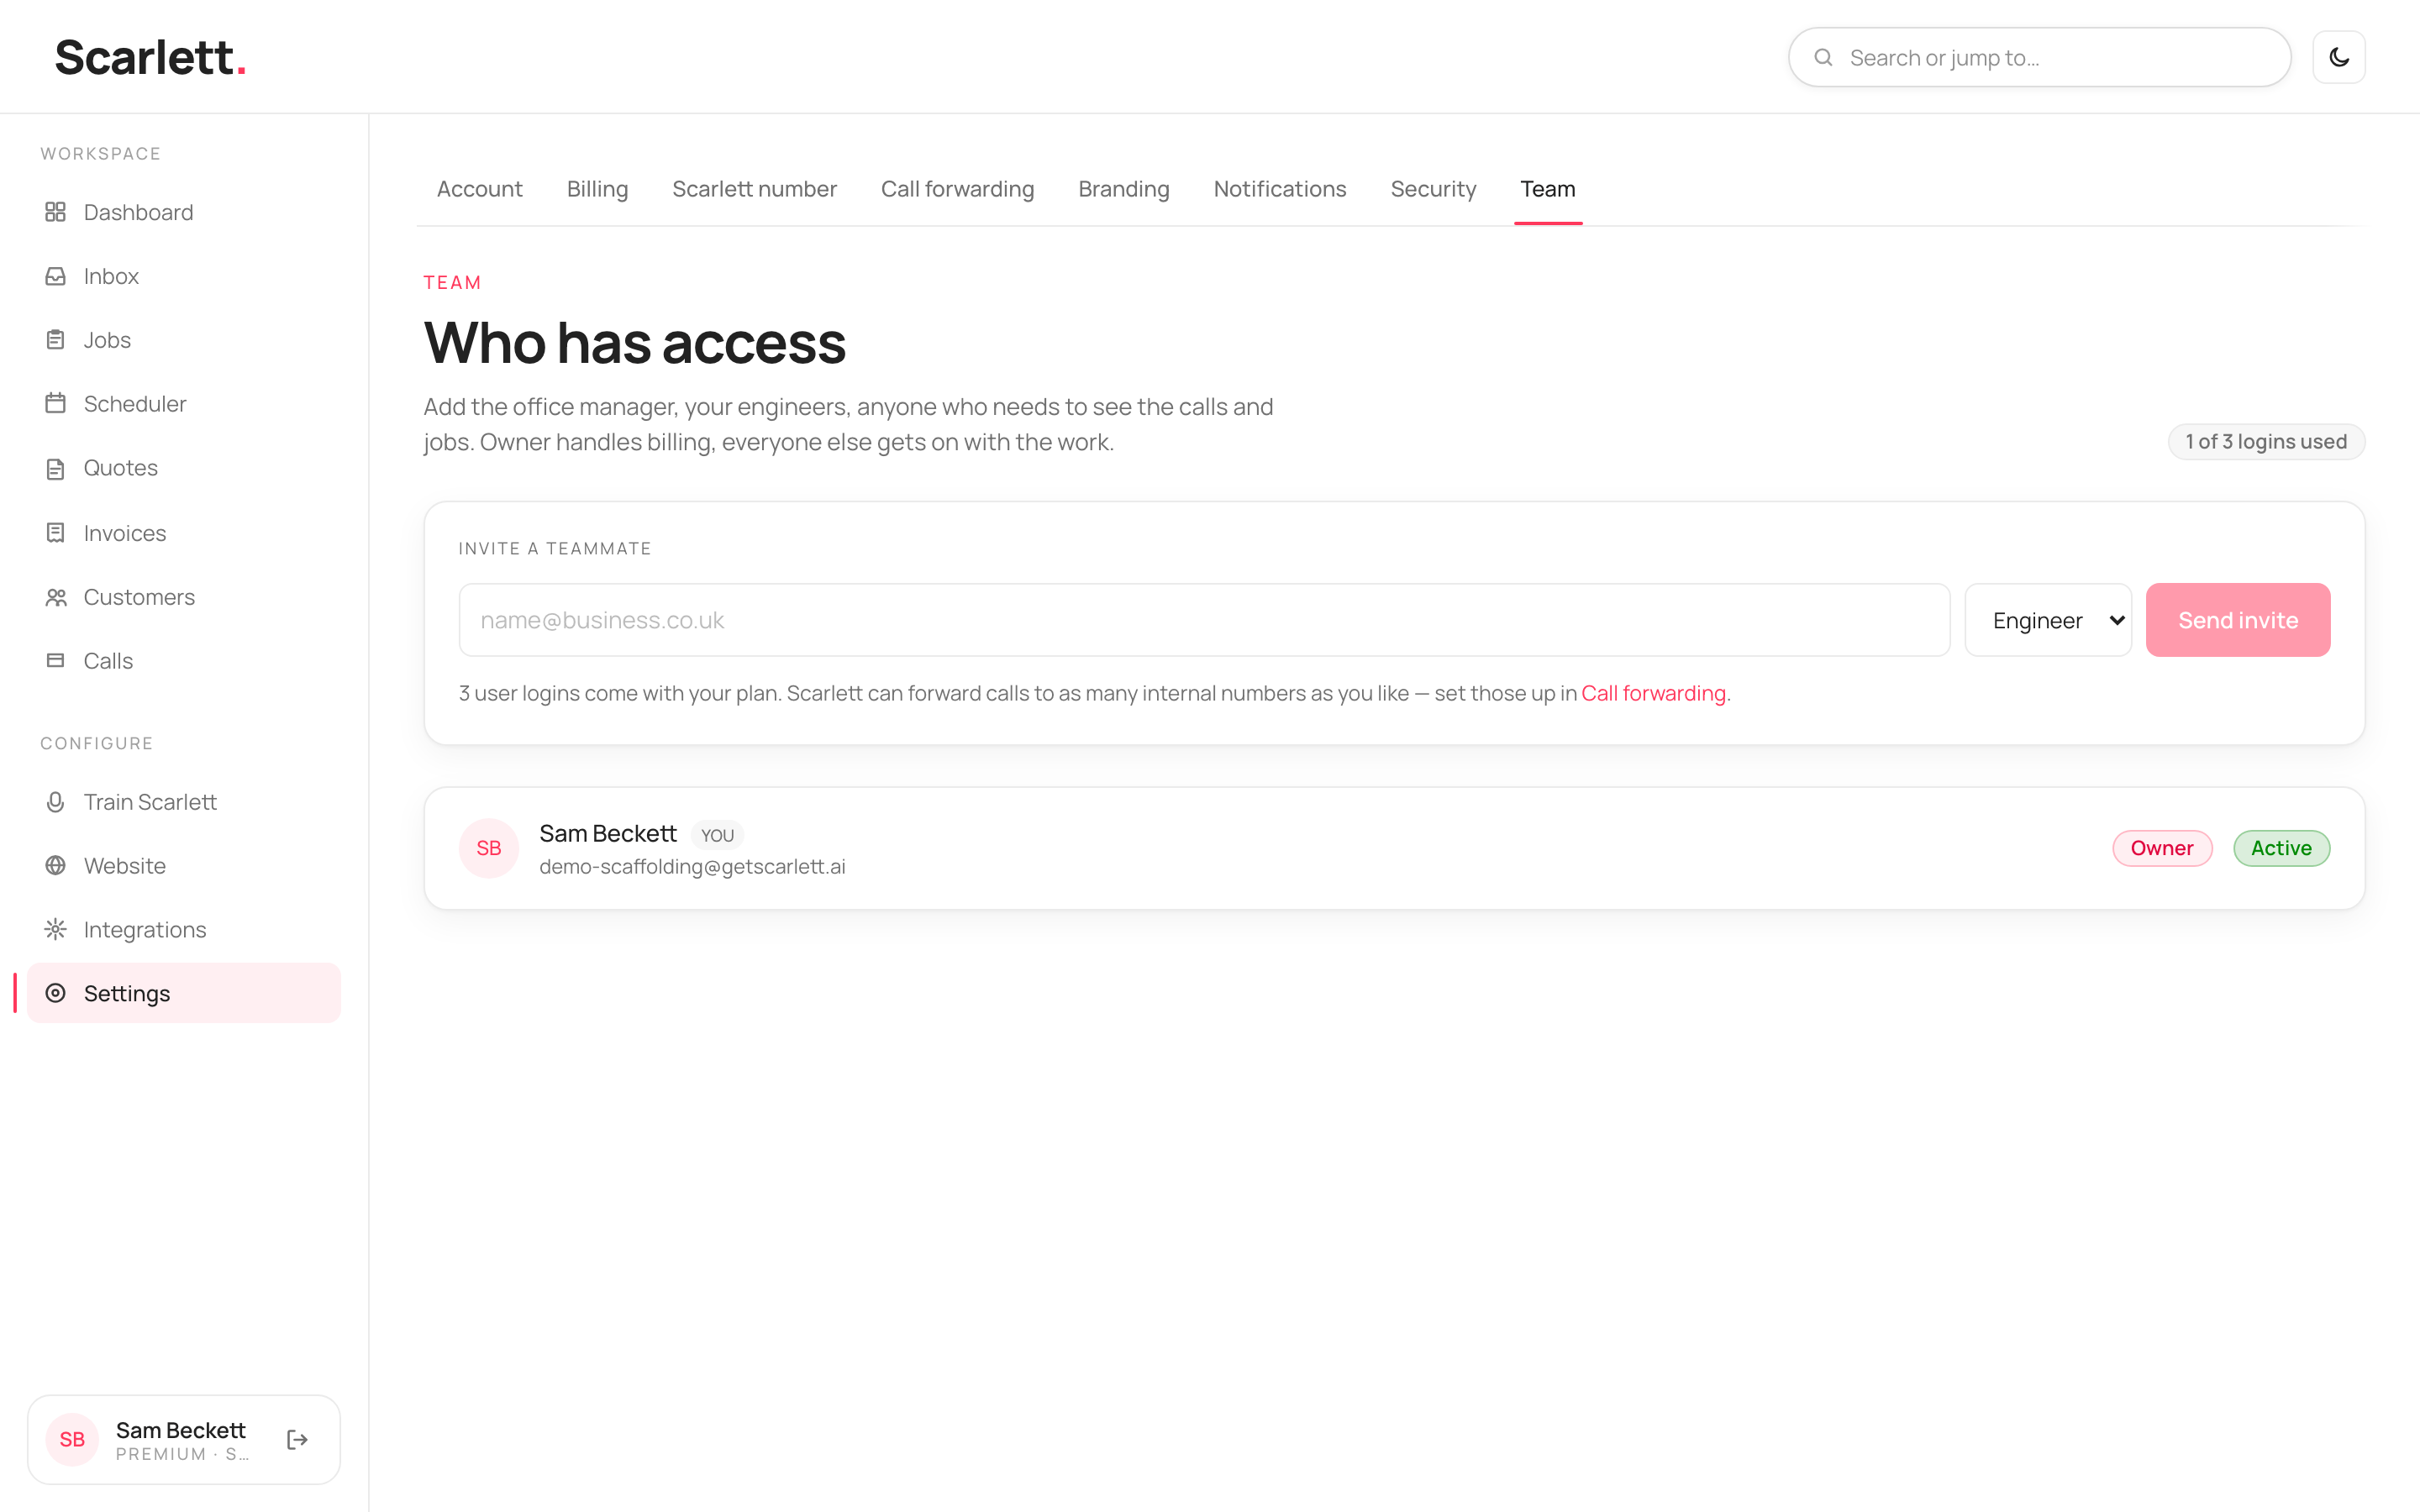The width and height of the screenshot is (2420, 1512).
Task: Click the Customers people icon
Action: pyautogui.click(x=55, y=597)
